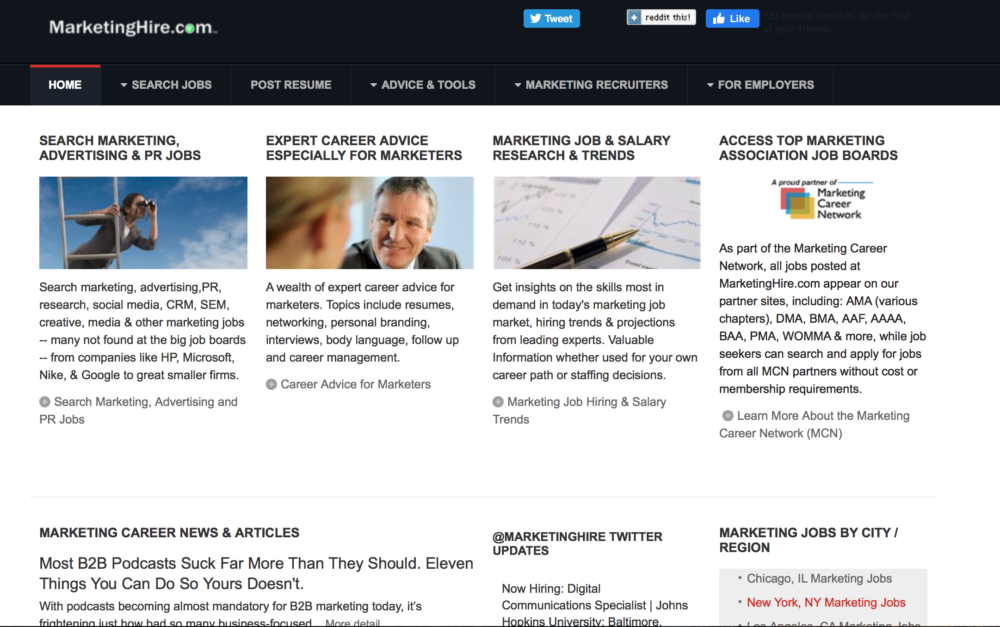Expand the FOR EMPLOYERS dropdown arrow

pos(710,85)
